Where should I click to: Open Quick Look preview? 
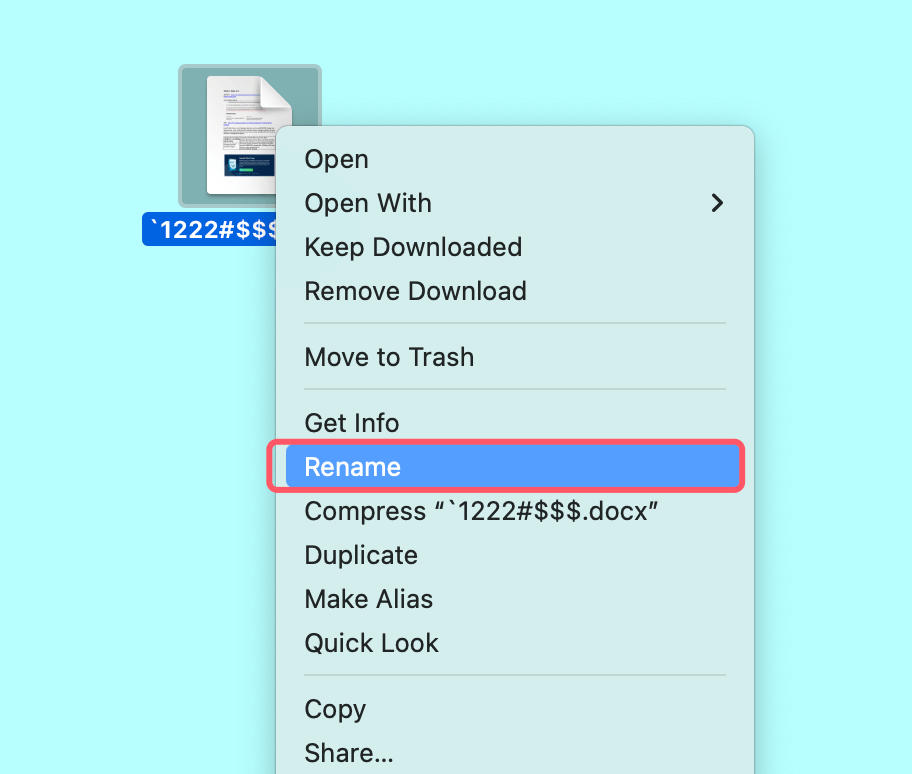pos(371,643)
